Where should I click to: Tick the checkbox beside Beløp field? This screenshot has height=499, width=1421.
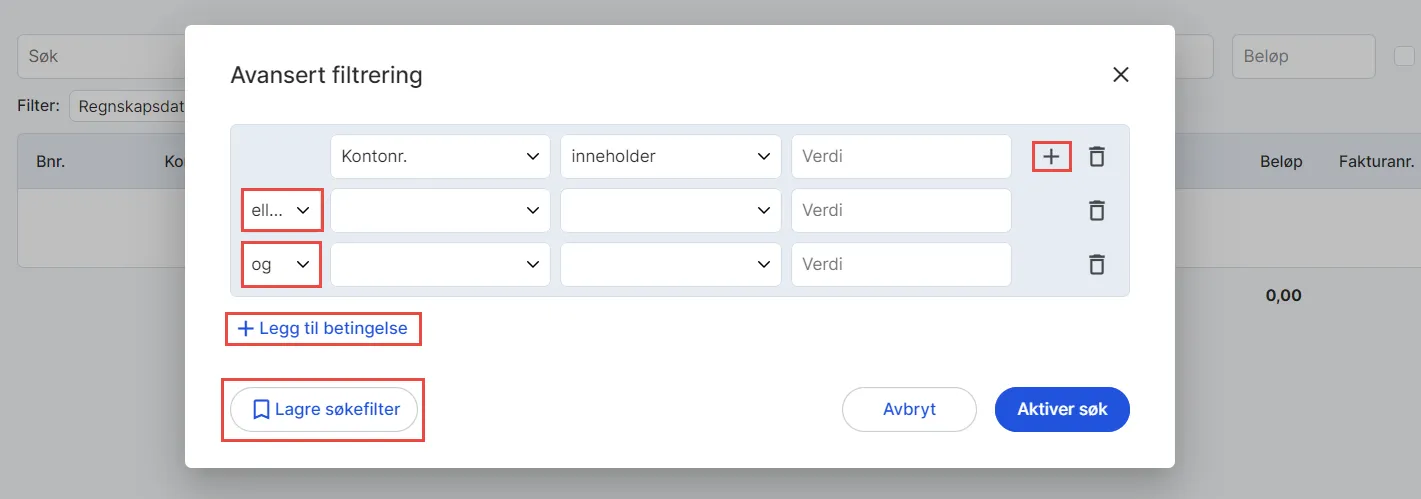pos(1404,56)
